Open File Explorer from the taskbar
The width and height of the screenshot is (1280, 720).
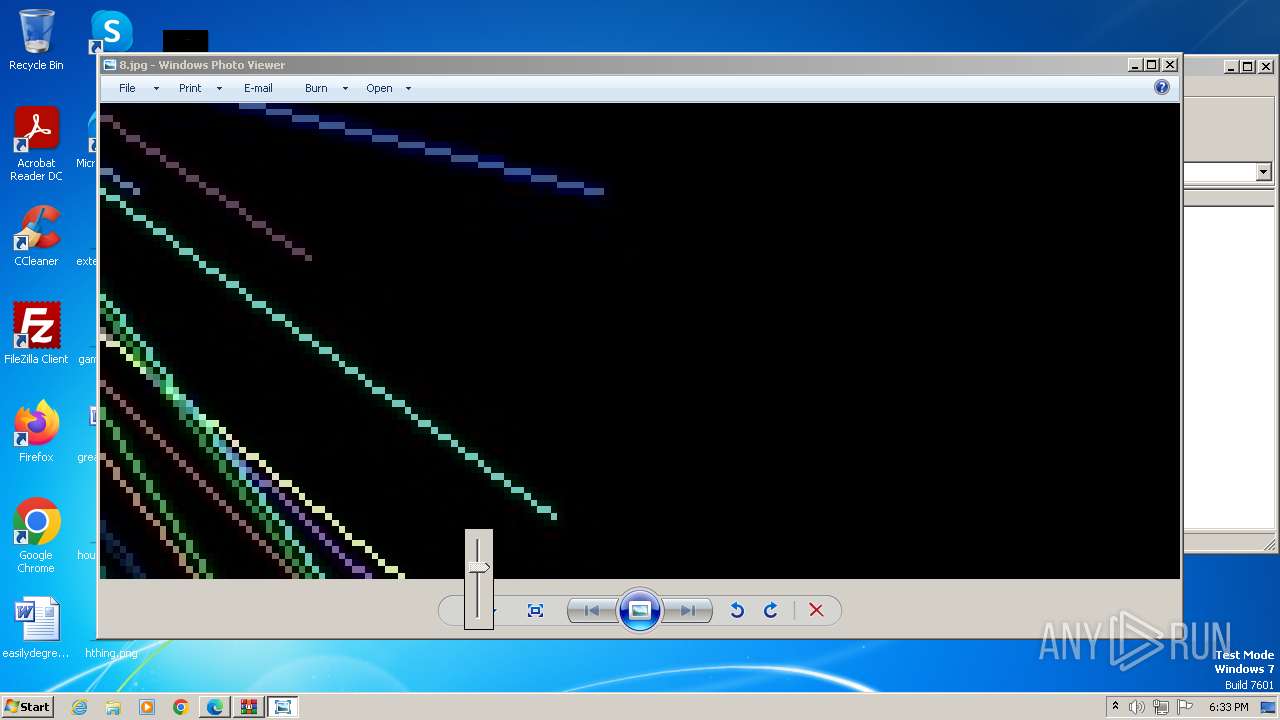coord(113,707)
